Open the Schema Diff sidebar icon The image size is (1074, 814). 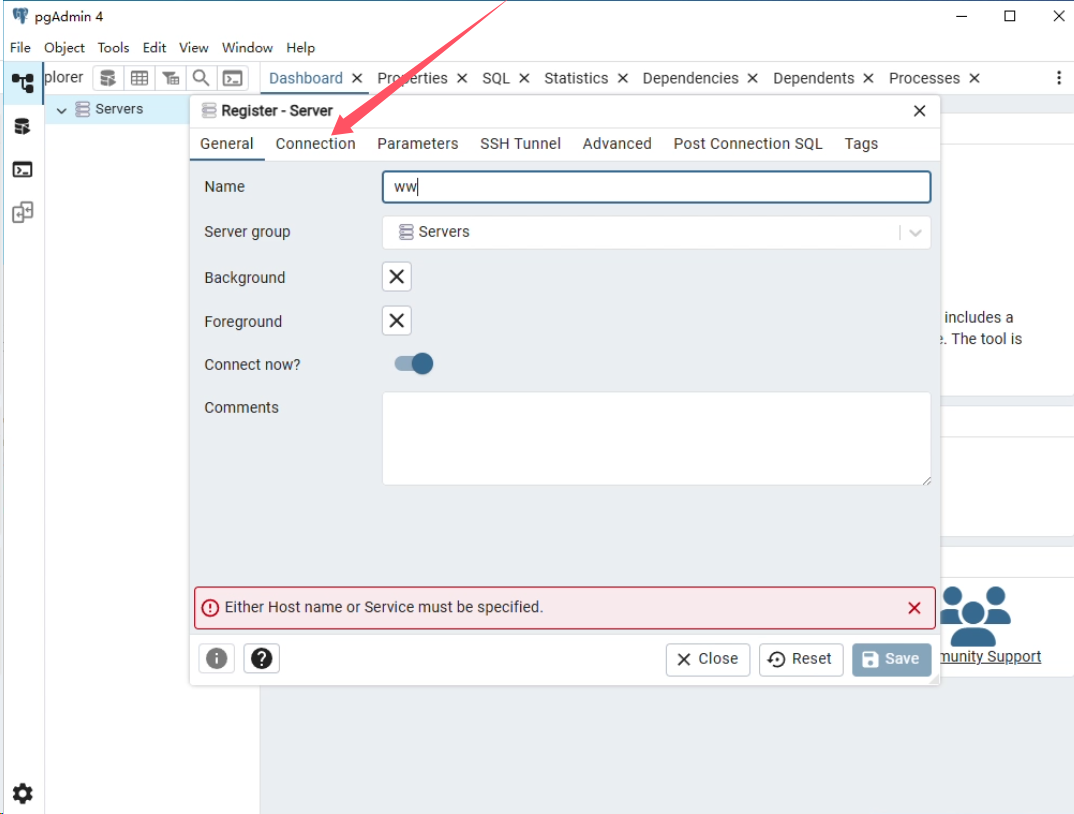(23, 212)
